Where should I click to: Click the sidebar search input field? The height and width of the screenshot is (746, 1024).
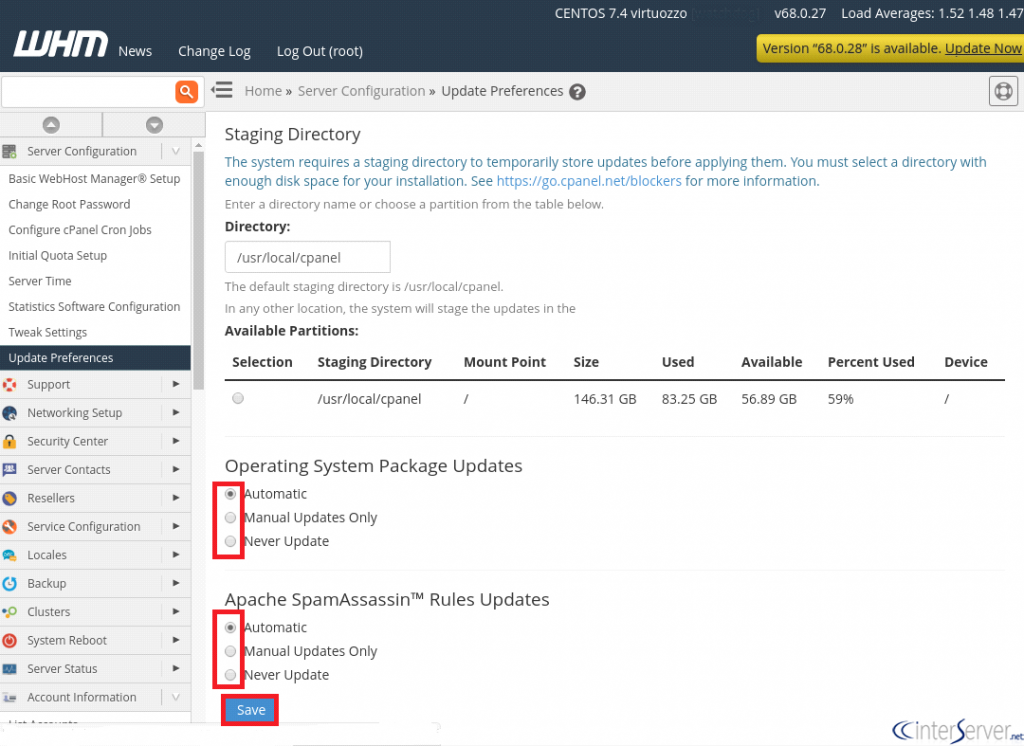coord(88,91)
